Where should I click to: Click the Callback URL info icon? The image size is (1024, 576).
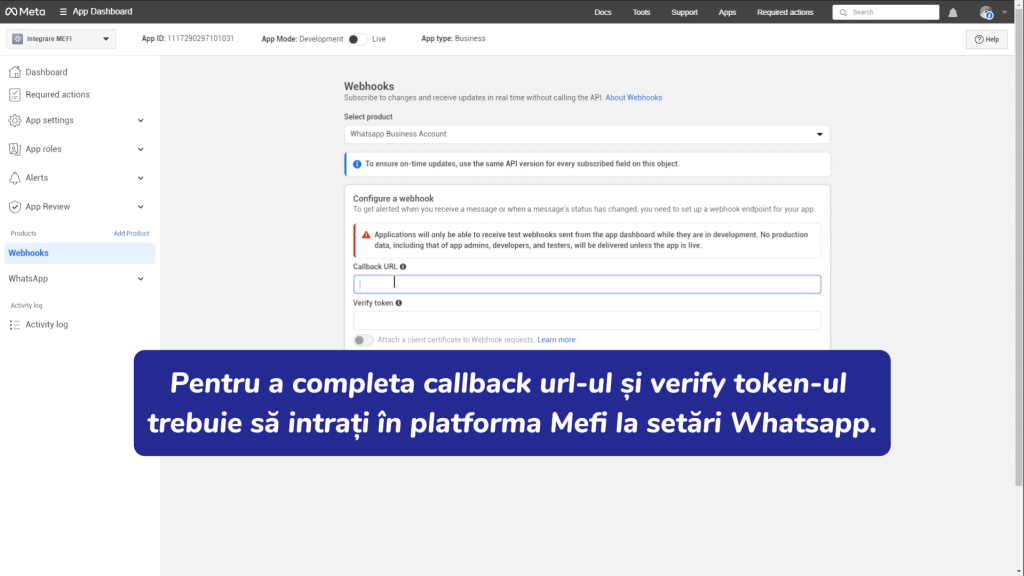403,266
